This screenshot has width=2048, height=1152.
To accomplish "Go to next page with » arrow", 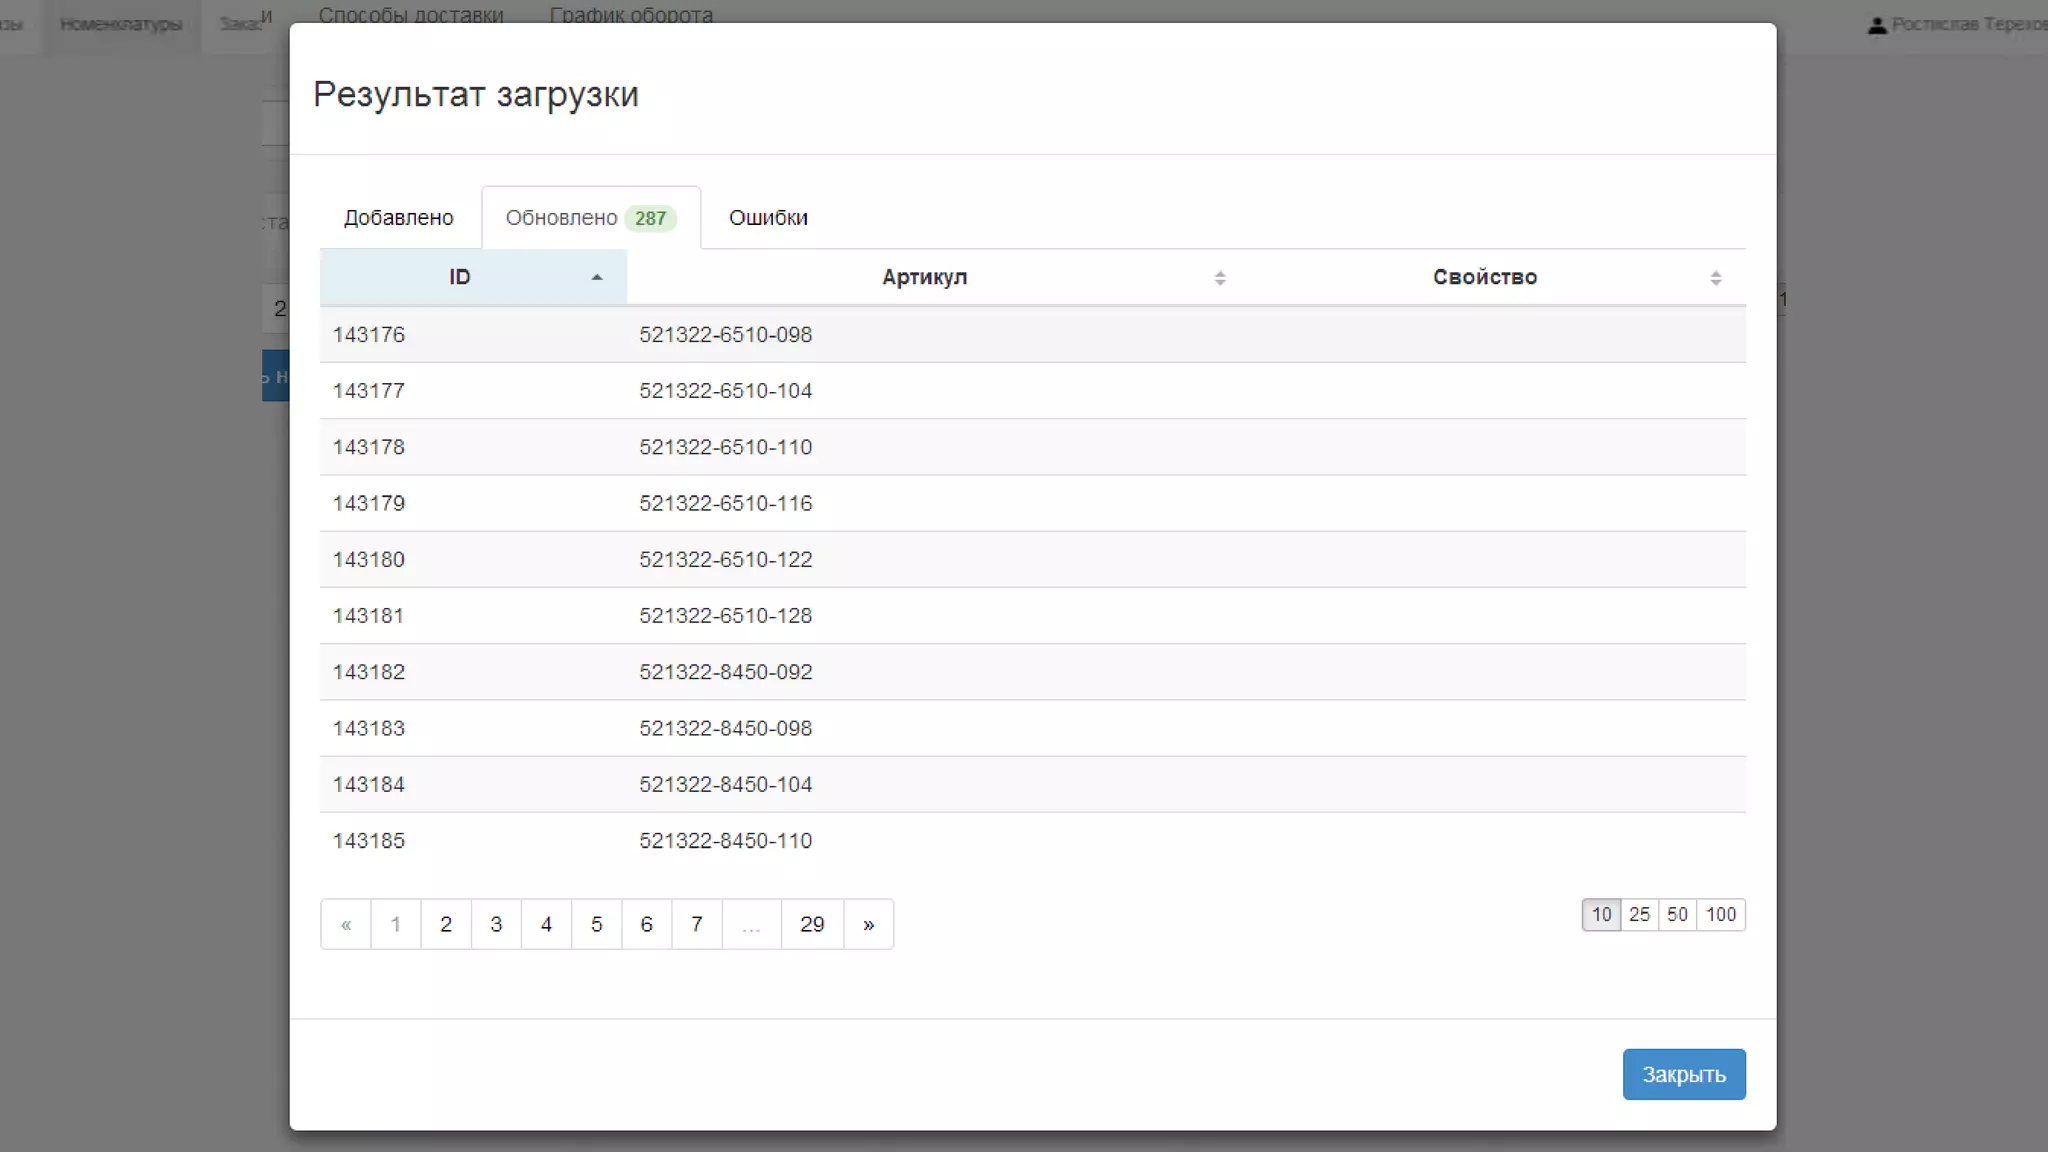I will click(x=868, y=924).
